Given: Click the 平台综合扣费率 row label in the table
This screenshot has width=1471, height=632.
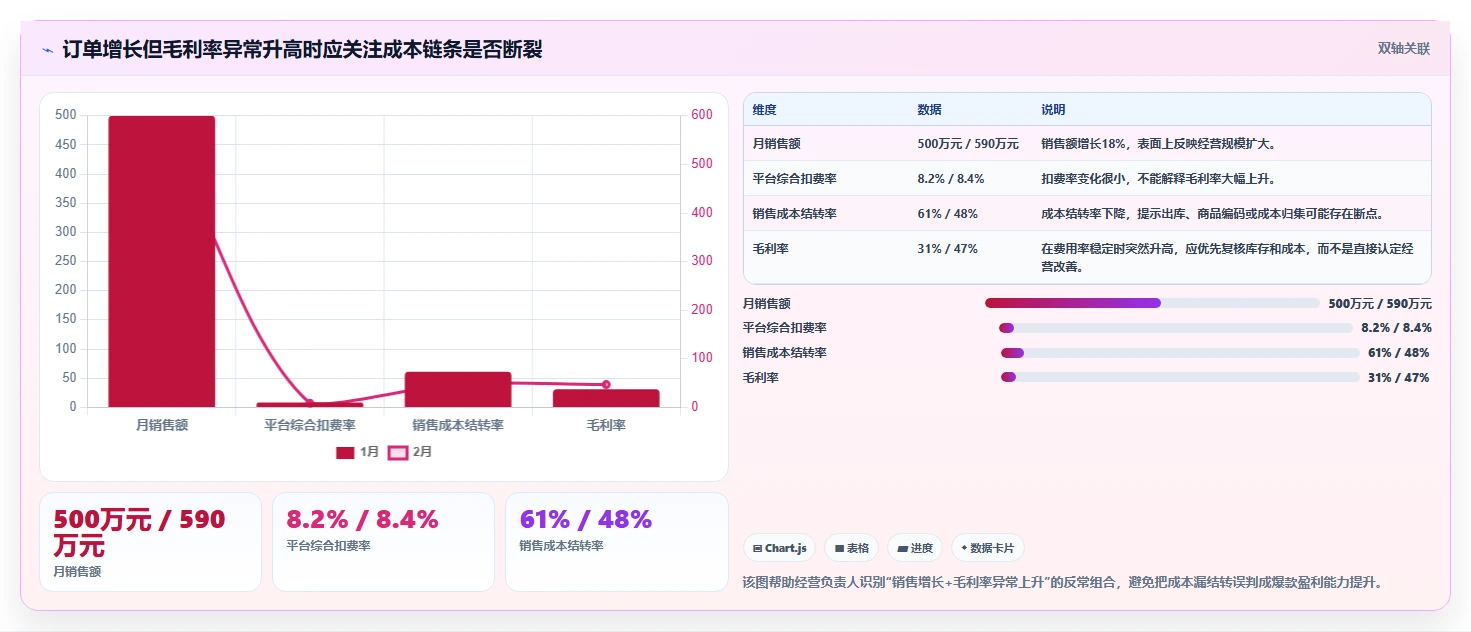Looking at the screenshot, I should pos(794,179).
